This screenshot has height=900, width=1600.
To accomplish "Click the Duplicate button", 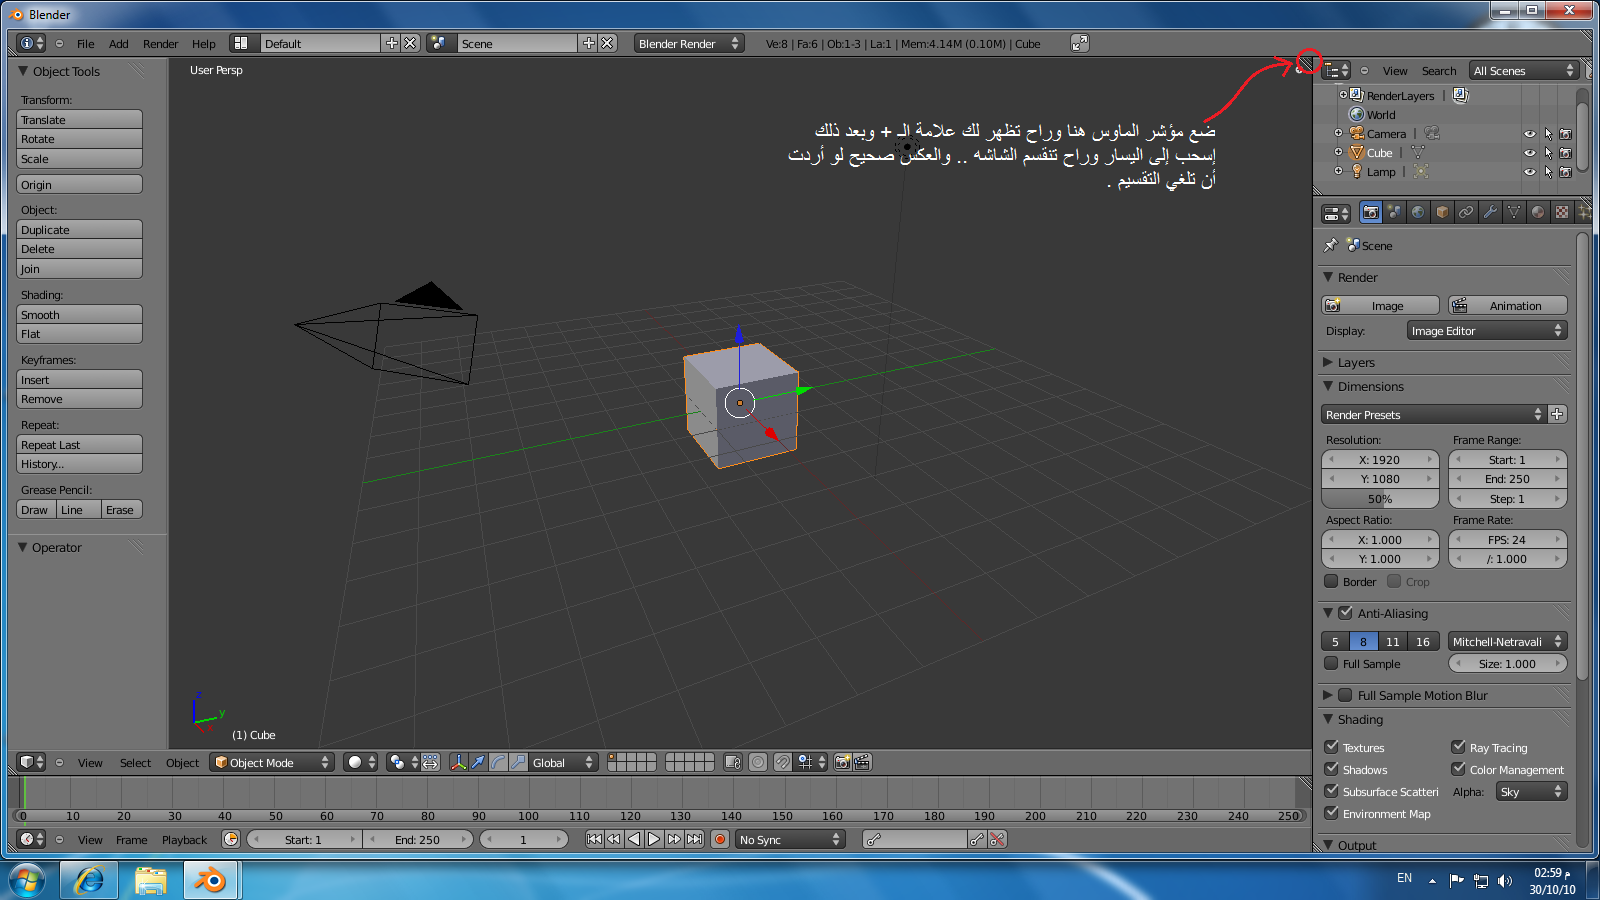I will pyautogui.click(x=80, y=229).
